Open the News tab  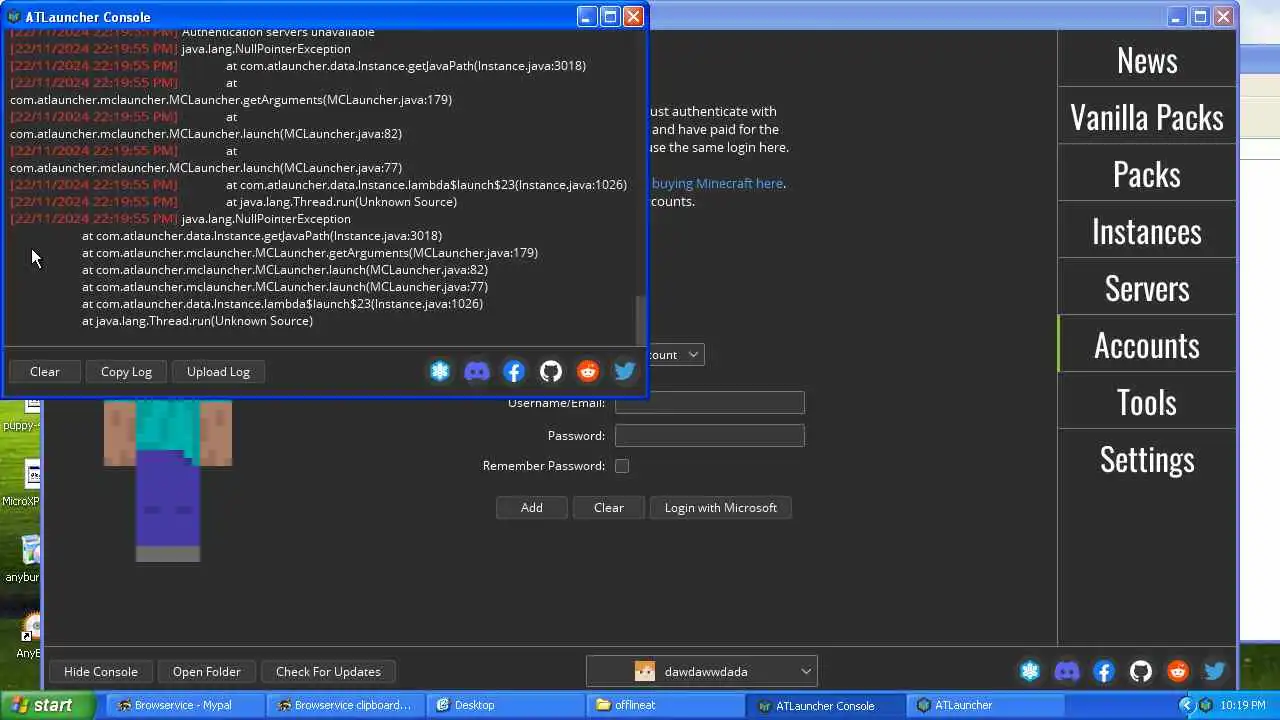point(1147,60)
